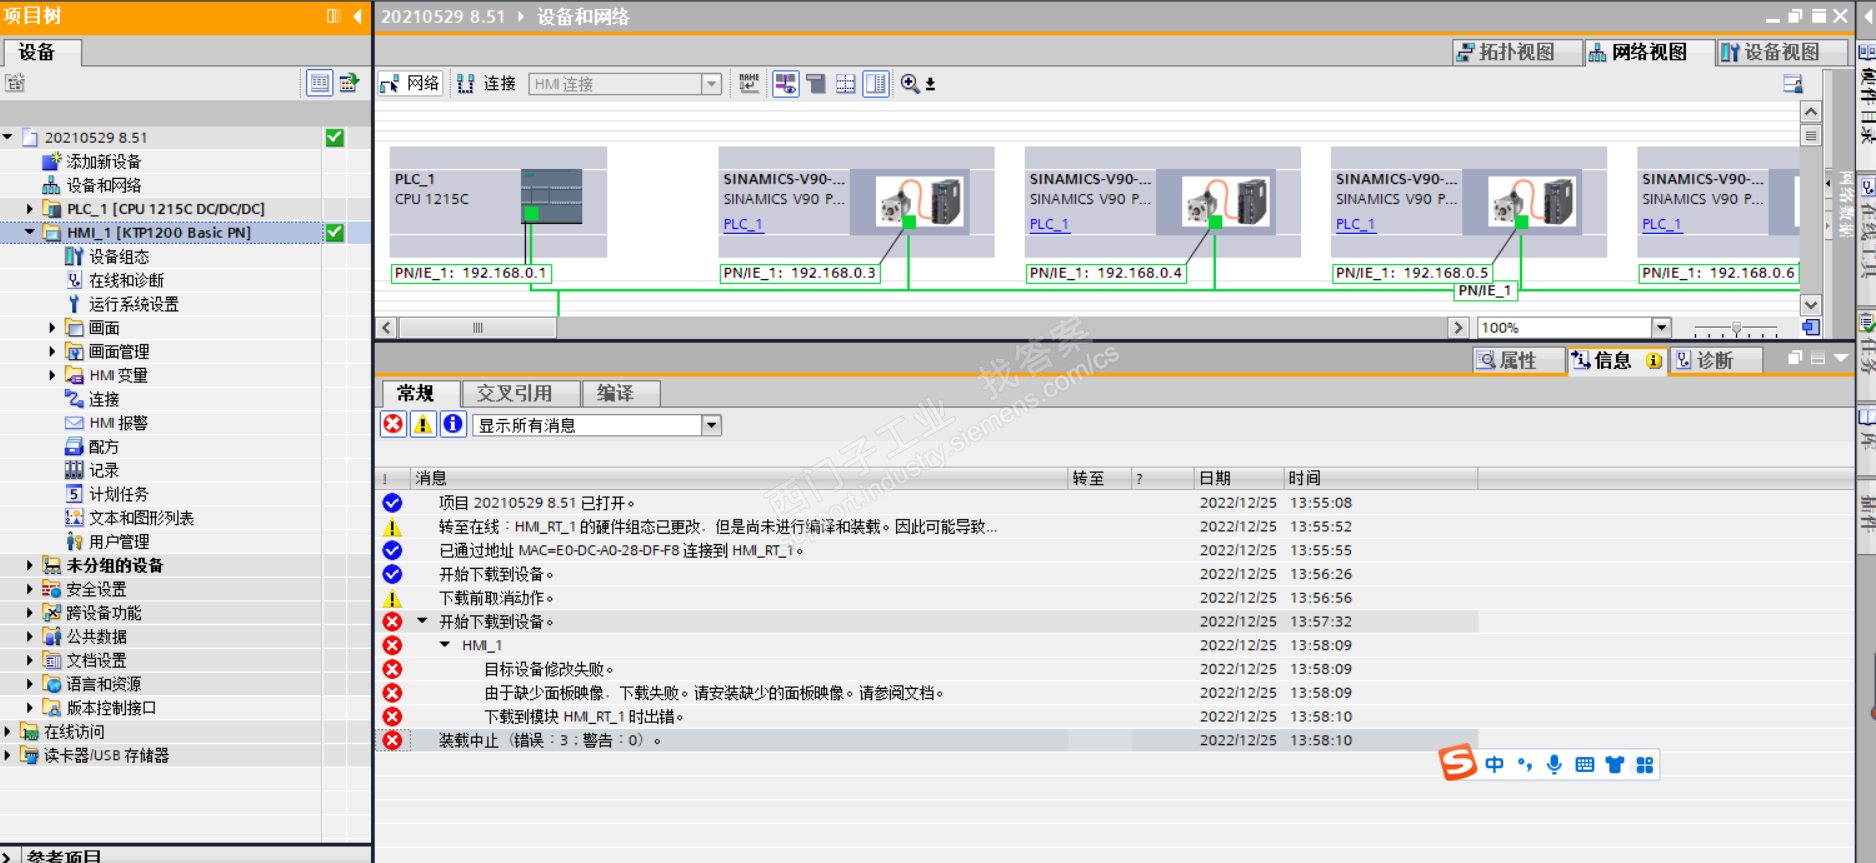The width and height of the screenshot is (1876, 863).
Task: Toggle the highlighted network view icon
Action: coord(786,84)
